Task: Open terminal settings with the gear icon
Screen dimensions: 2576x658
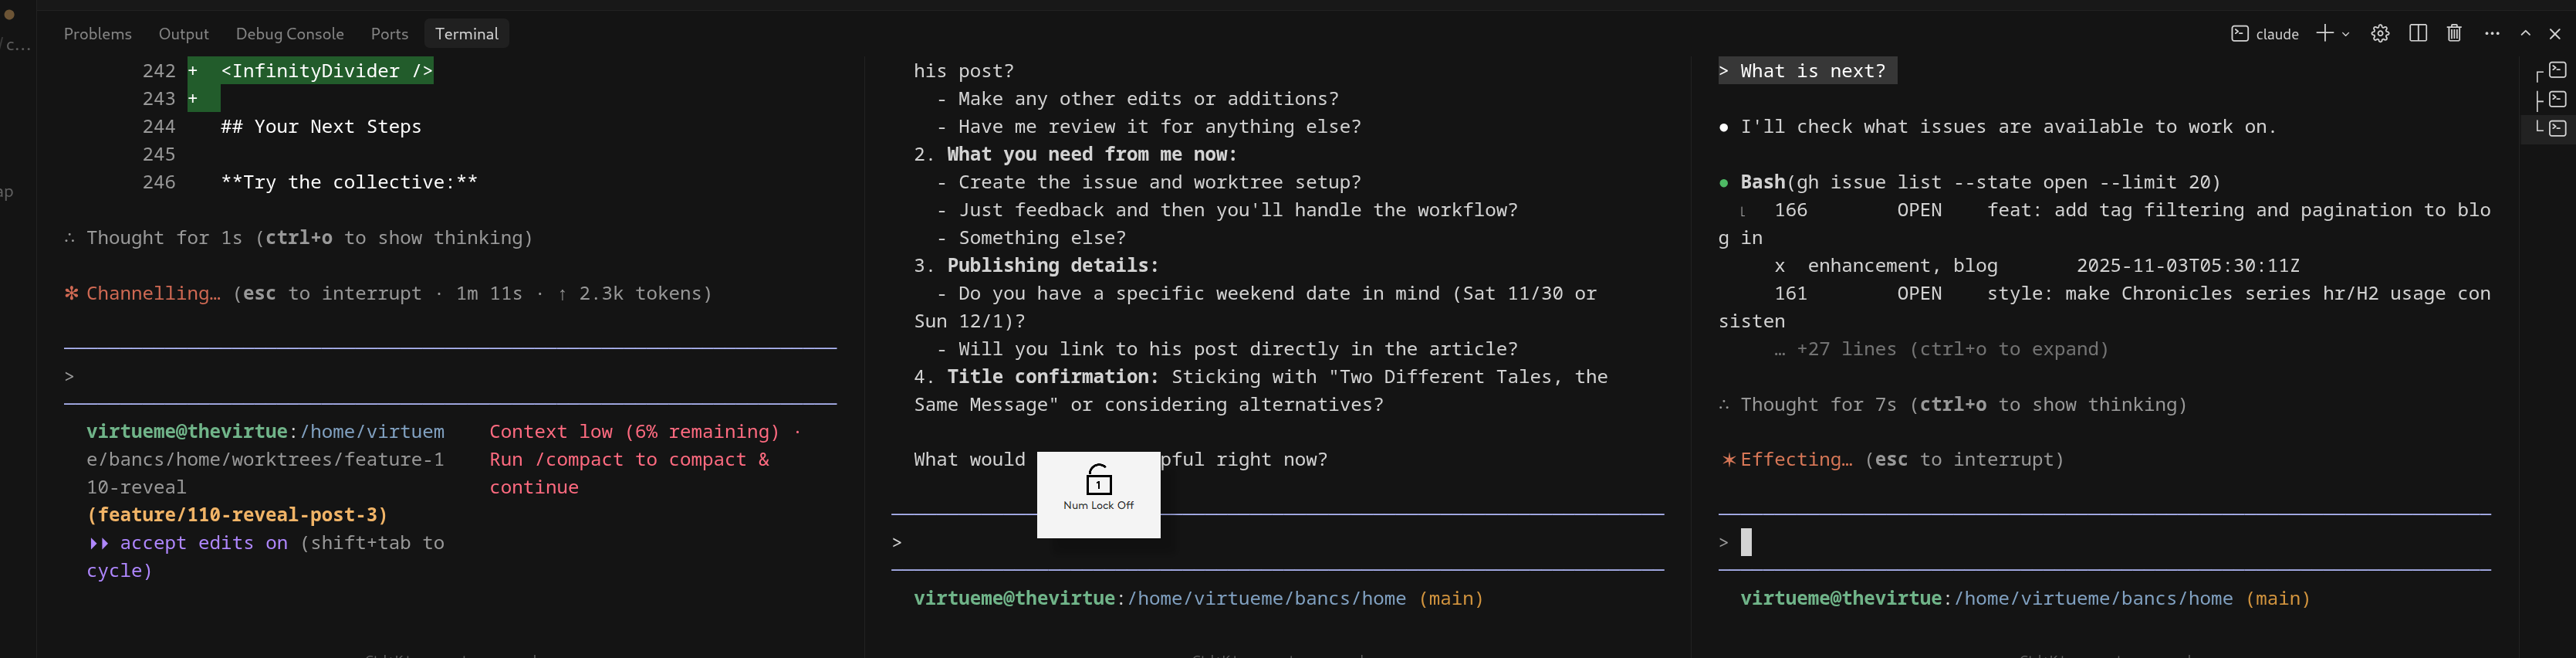Action: pyautogui.click(x=2380, y=33)
